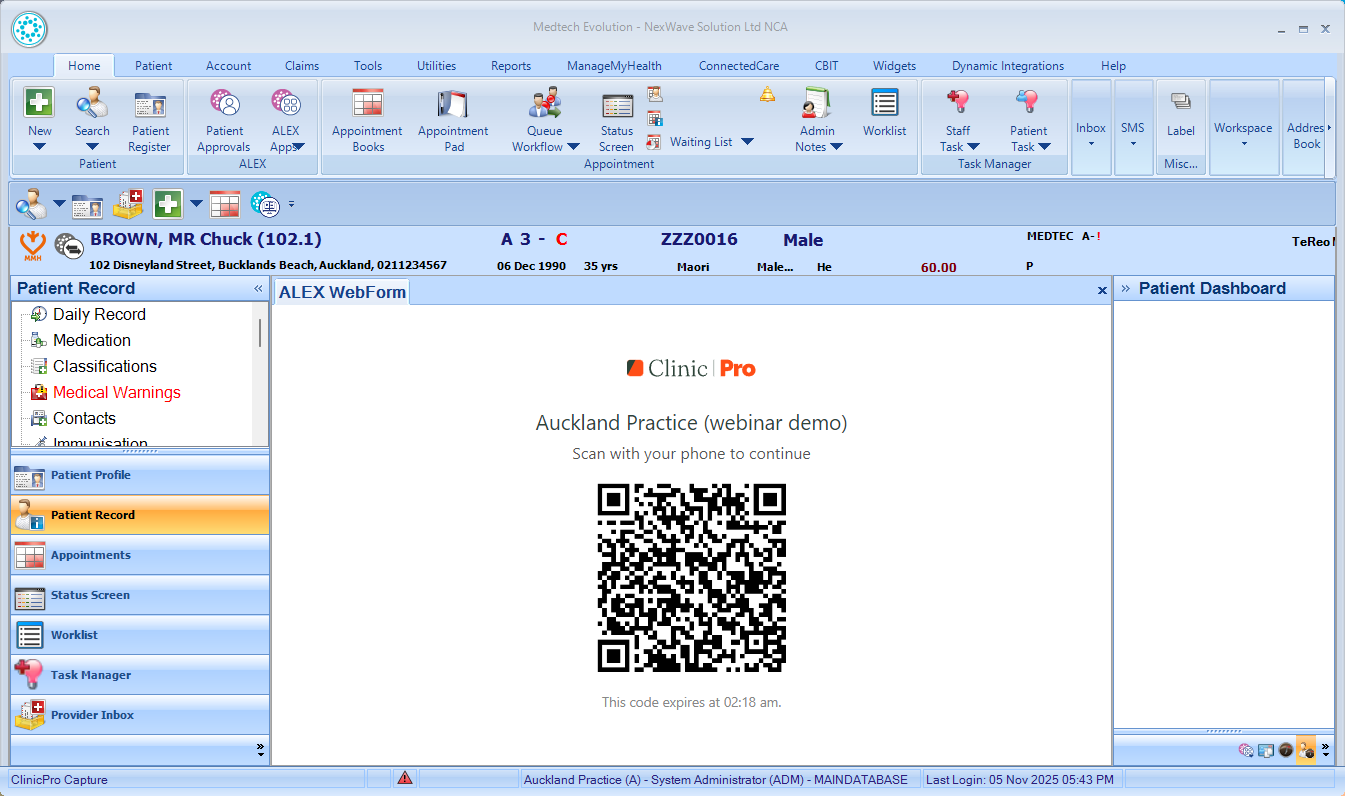Click the yellow bell icon in ribbon
This screenshot has height=796, width=1345.
[767, 94]
